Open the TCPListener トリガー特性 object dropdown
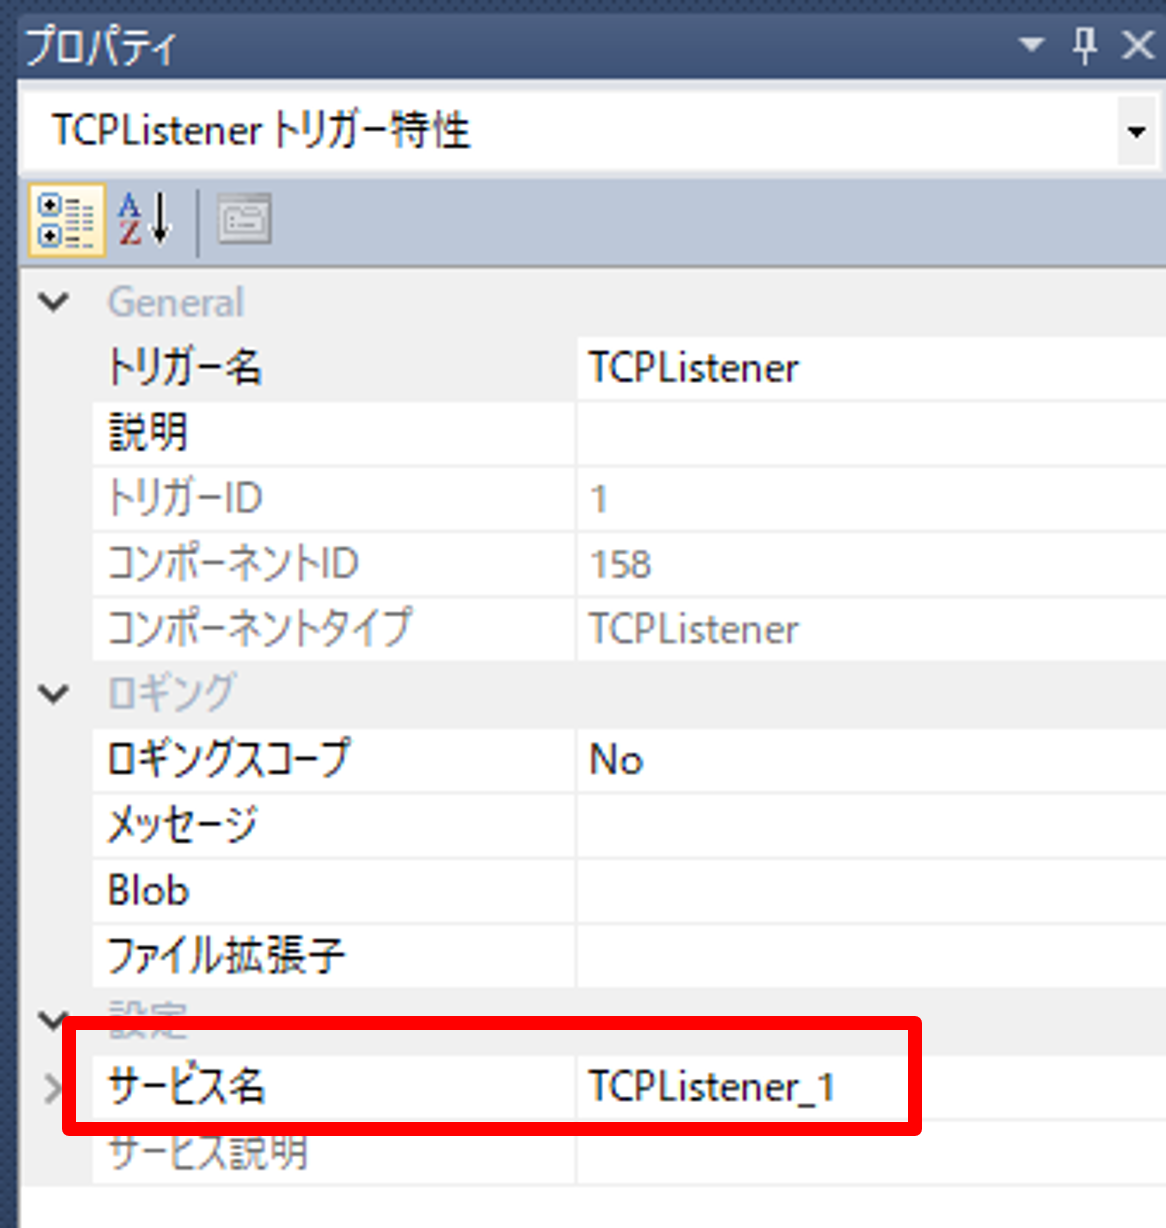The width and height of the screenshot is (1166, 1228). pyautogui.click(x=1136, y=131)
